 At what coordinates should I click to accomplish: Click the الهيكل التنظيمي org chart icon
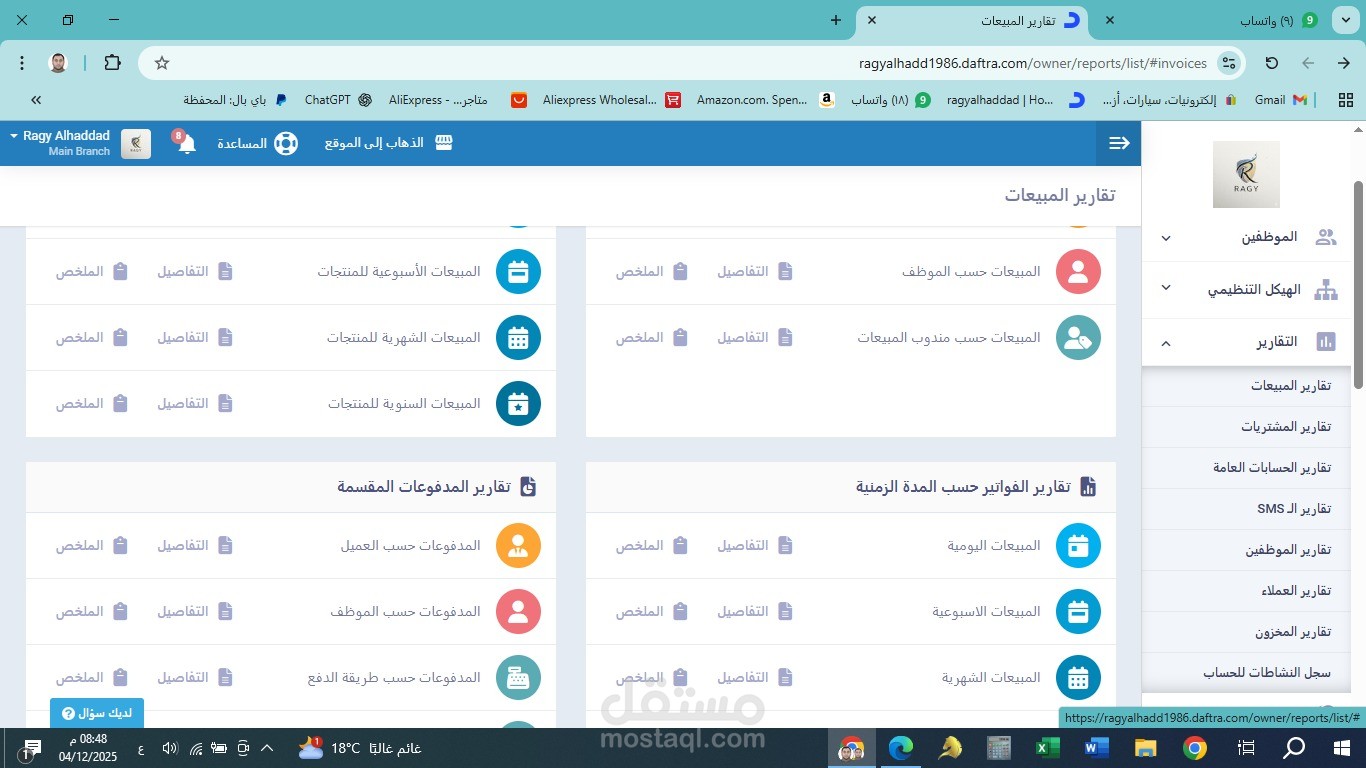point(1326,290)
